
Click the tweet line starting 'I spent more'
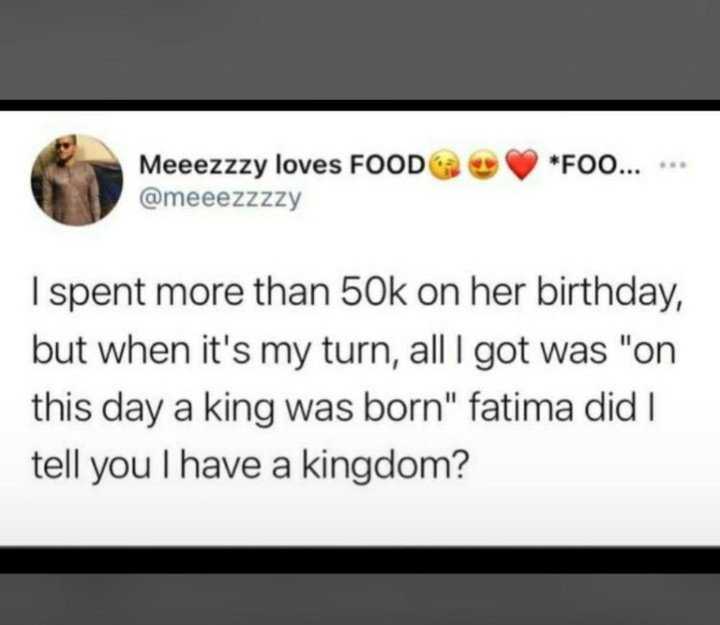tap(358, 294)
